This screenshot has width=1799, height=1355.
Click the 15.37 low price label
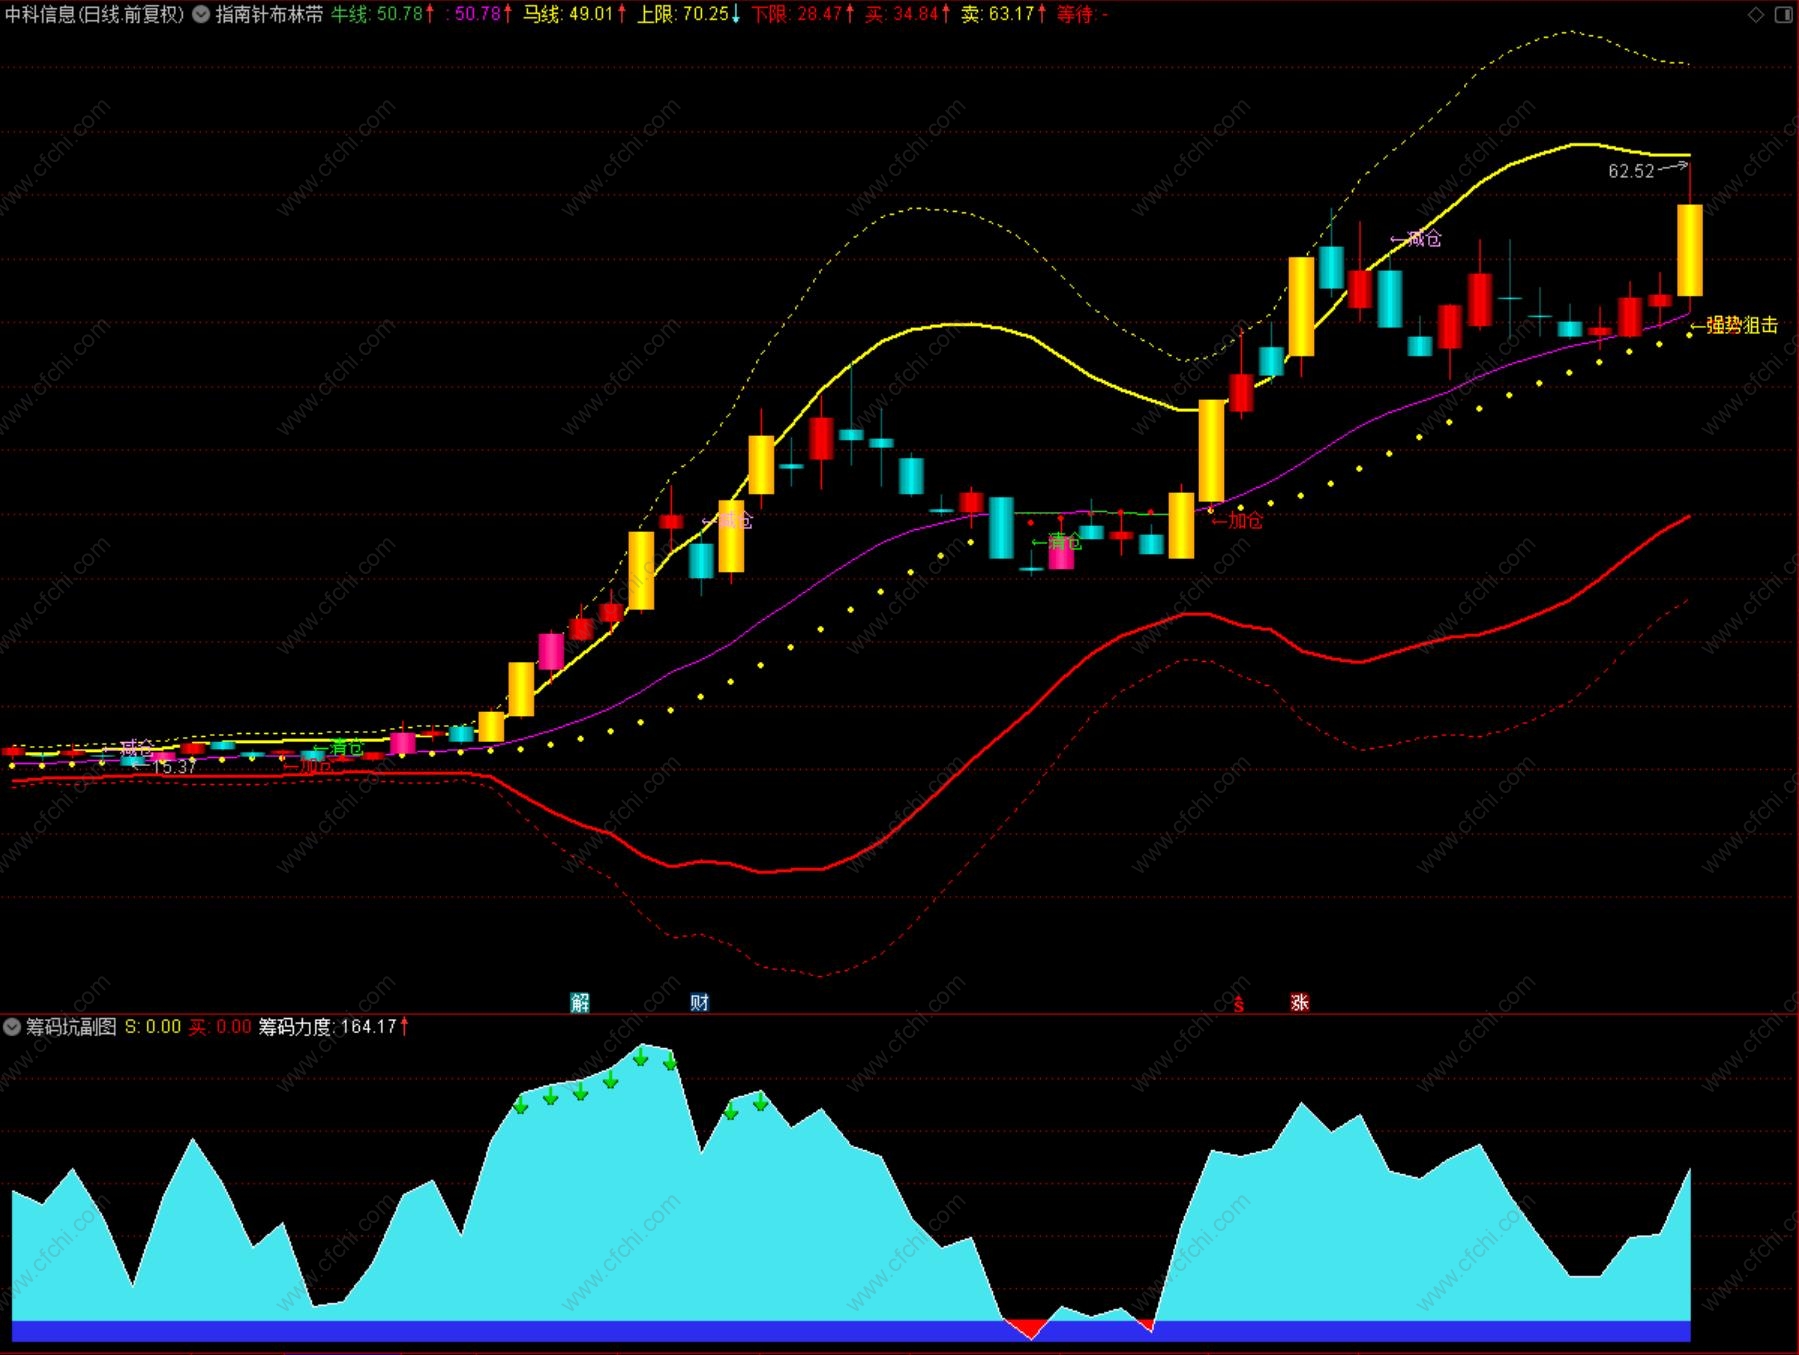pyautogui.click(x=174, y=767)
